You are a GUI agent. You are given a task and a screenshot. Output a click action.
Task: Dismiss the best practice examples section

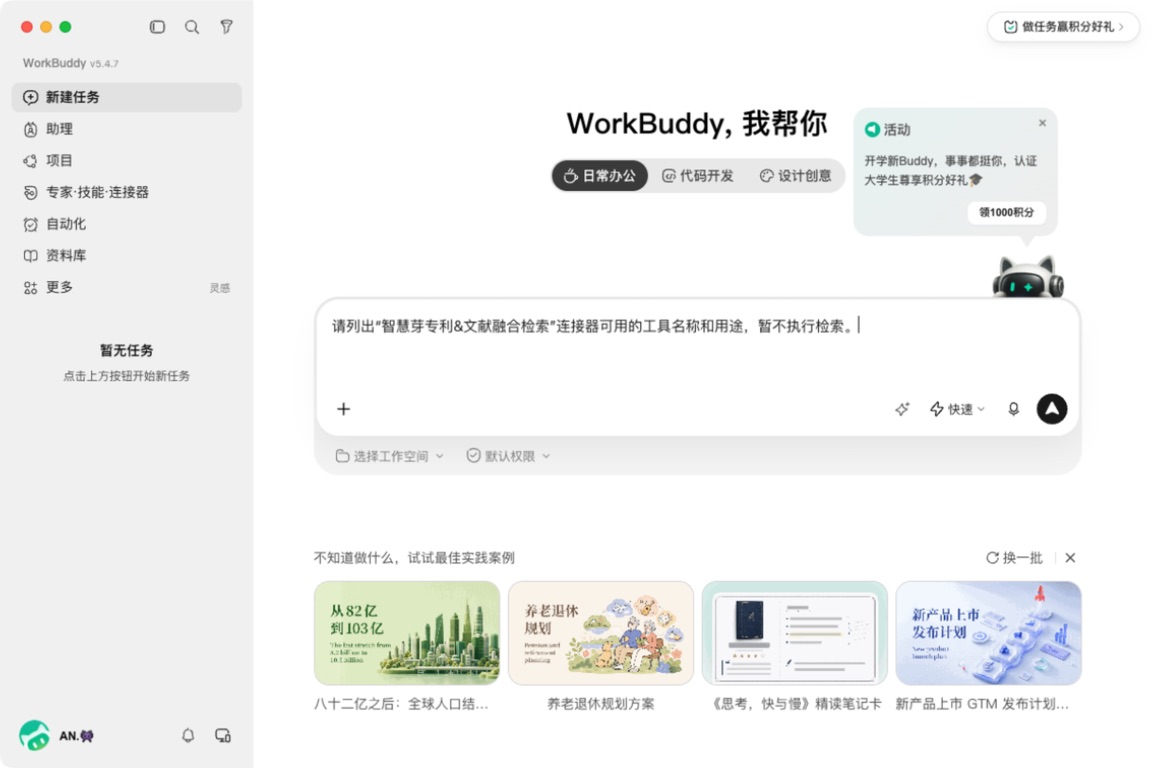pyautogui.click(x=1070, y=558)
